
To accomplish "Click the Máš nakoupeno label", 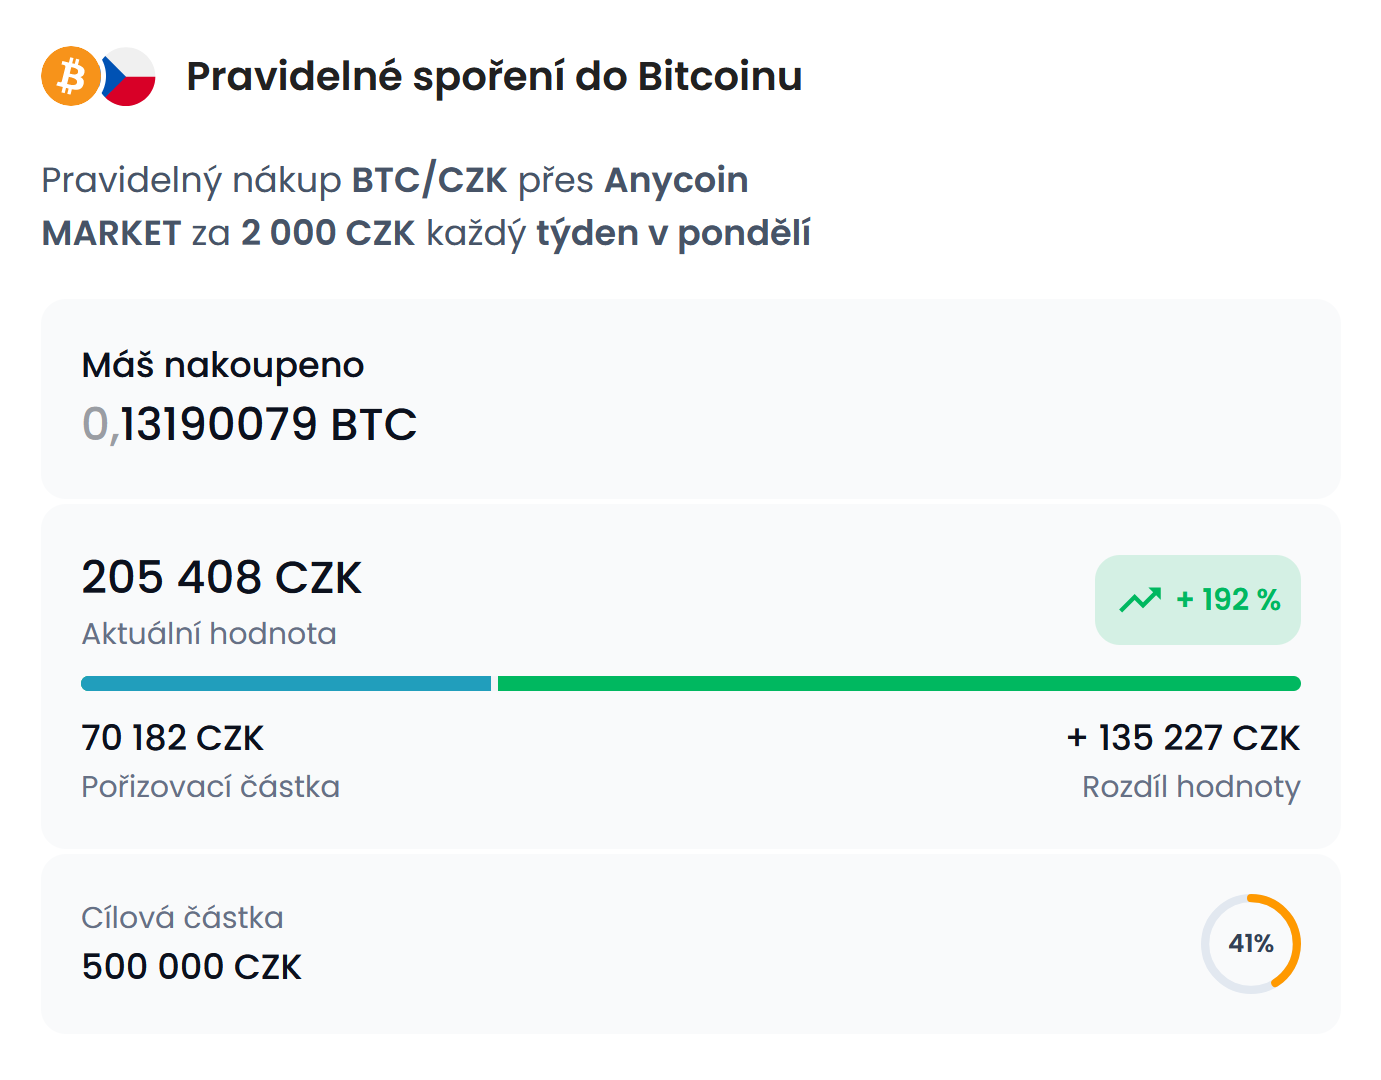I will tap(223, 365).
